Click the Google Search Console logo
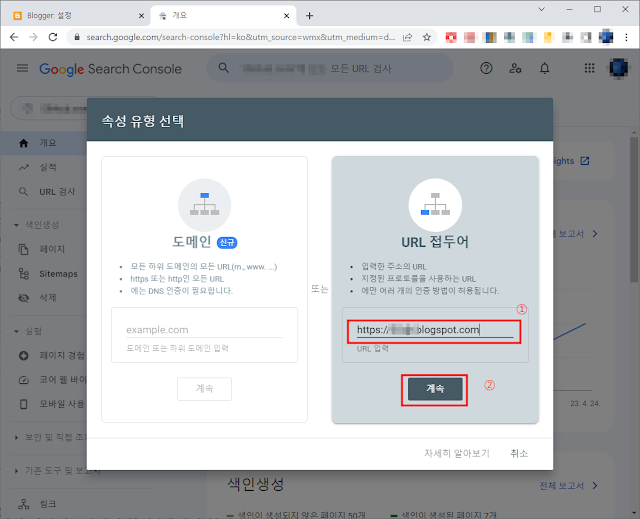 pyautogui.click(x=110, y=69)
